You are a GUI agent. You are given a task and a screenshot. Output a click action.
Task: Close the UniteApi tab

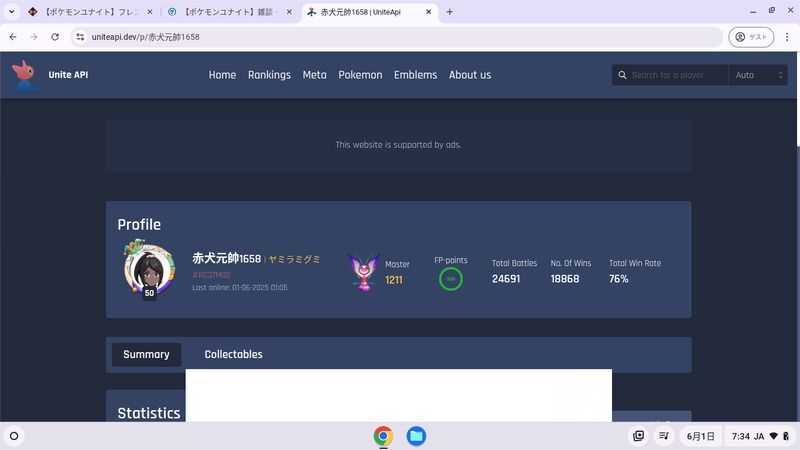[429, 12]
